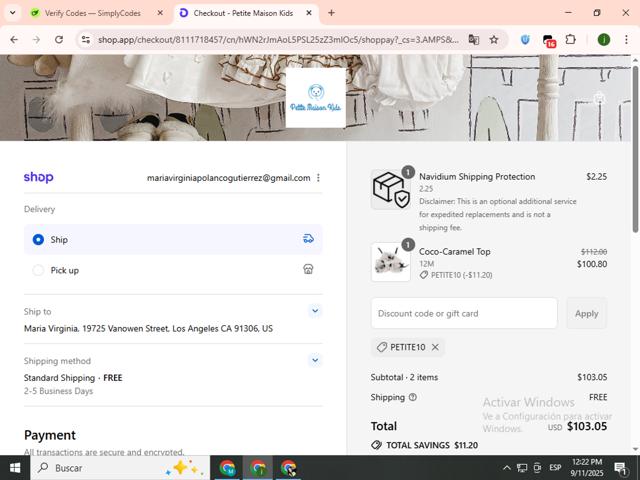640x480 pixels.
Task: Open the third Chrome taskbar icon
Action: tap(289, 468)
